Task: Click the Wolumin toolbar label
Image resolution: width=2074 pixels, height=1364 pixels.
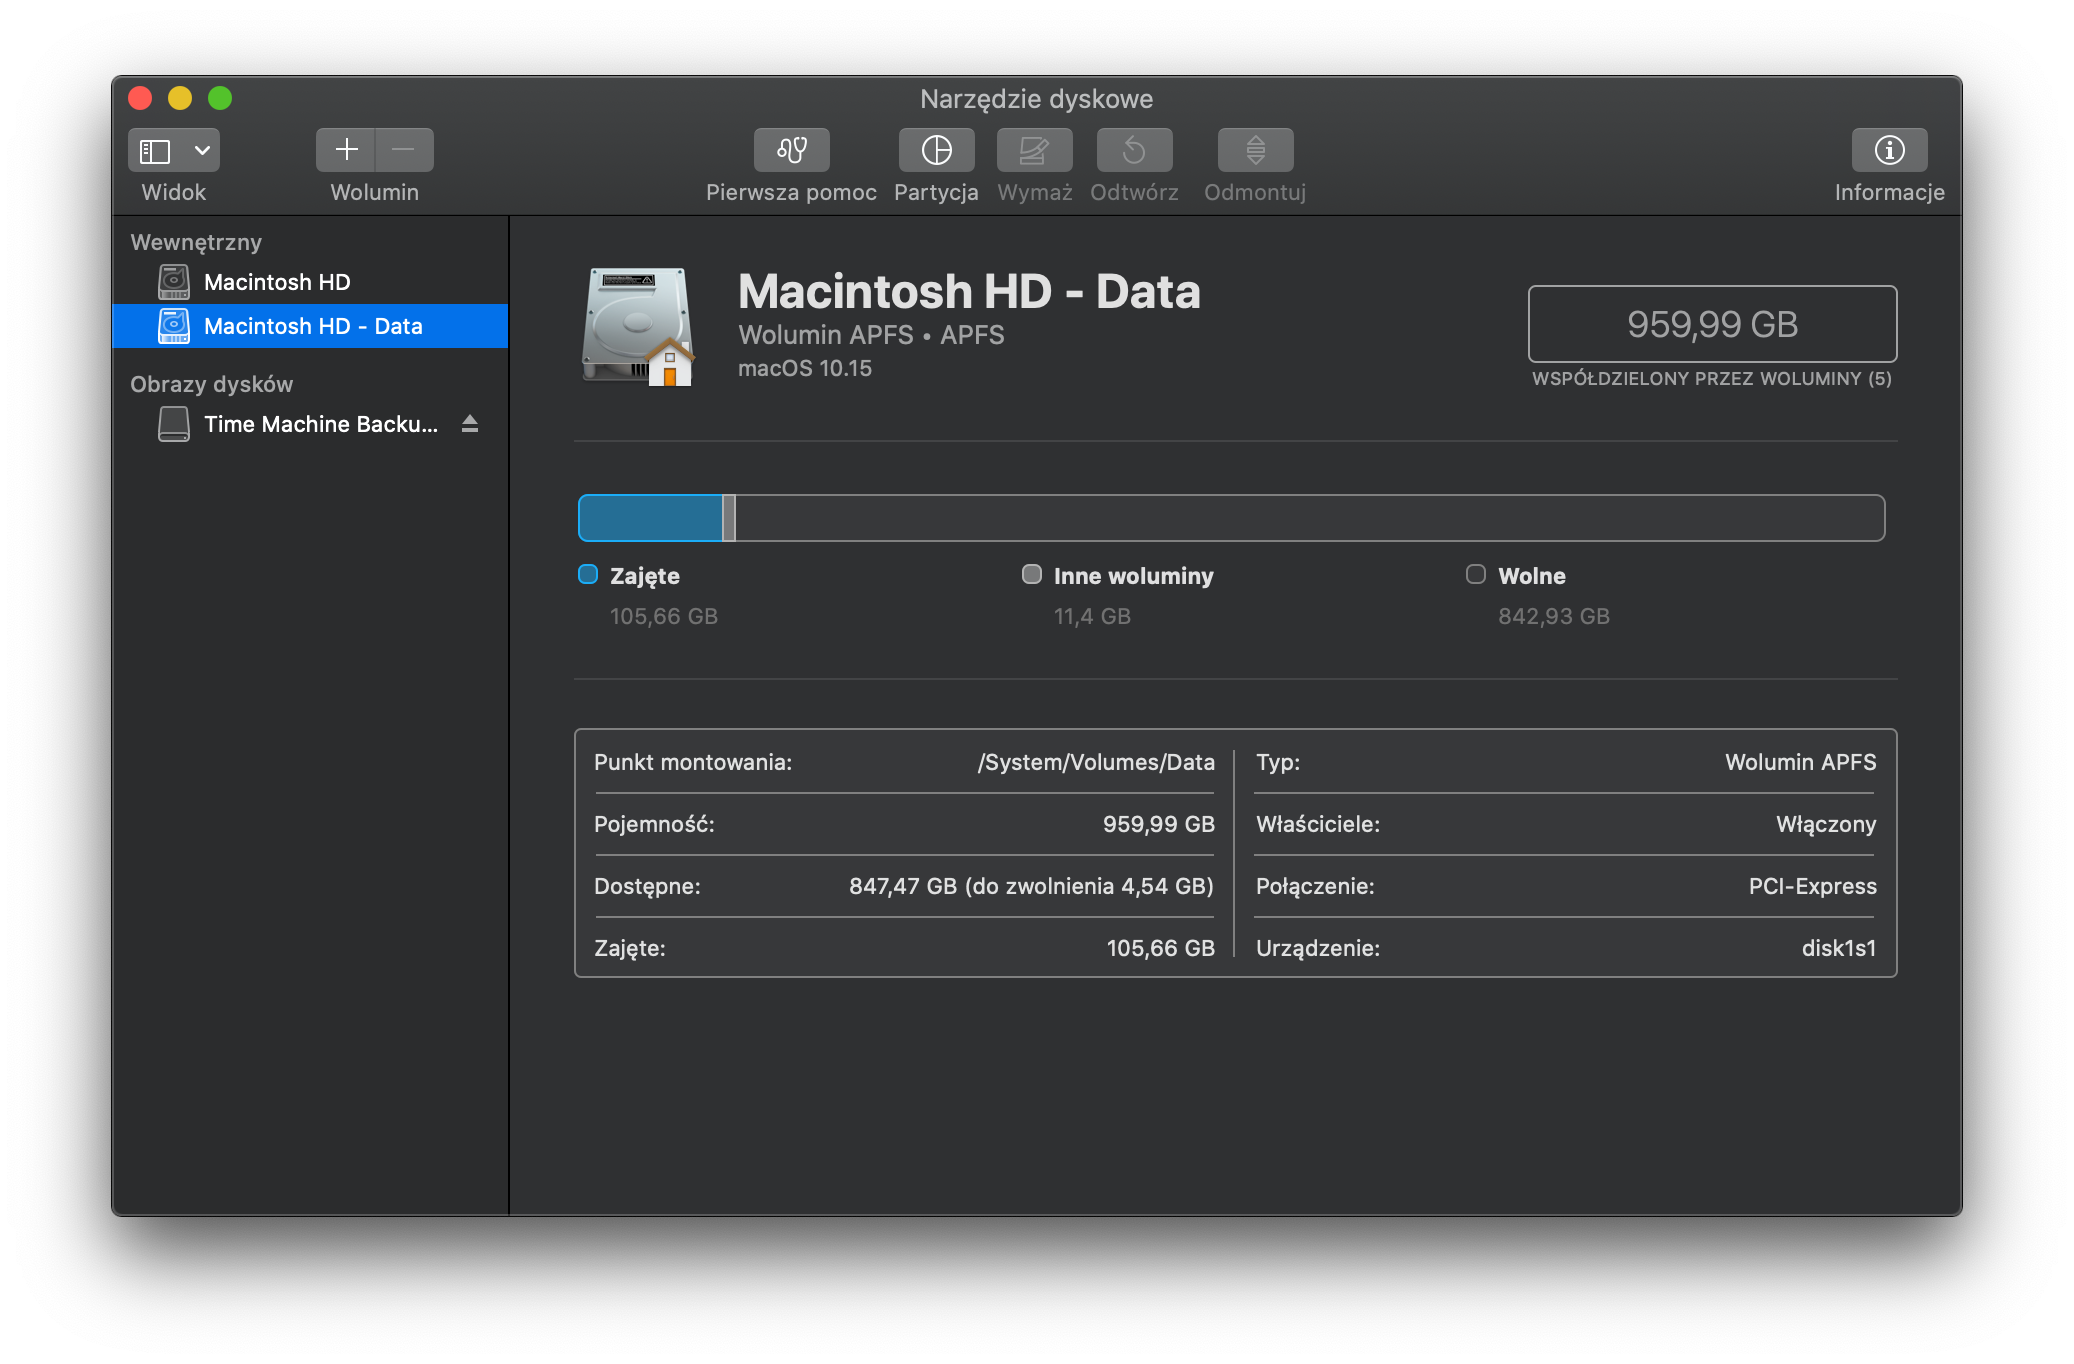Action: [x=375, y=192]
